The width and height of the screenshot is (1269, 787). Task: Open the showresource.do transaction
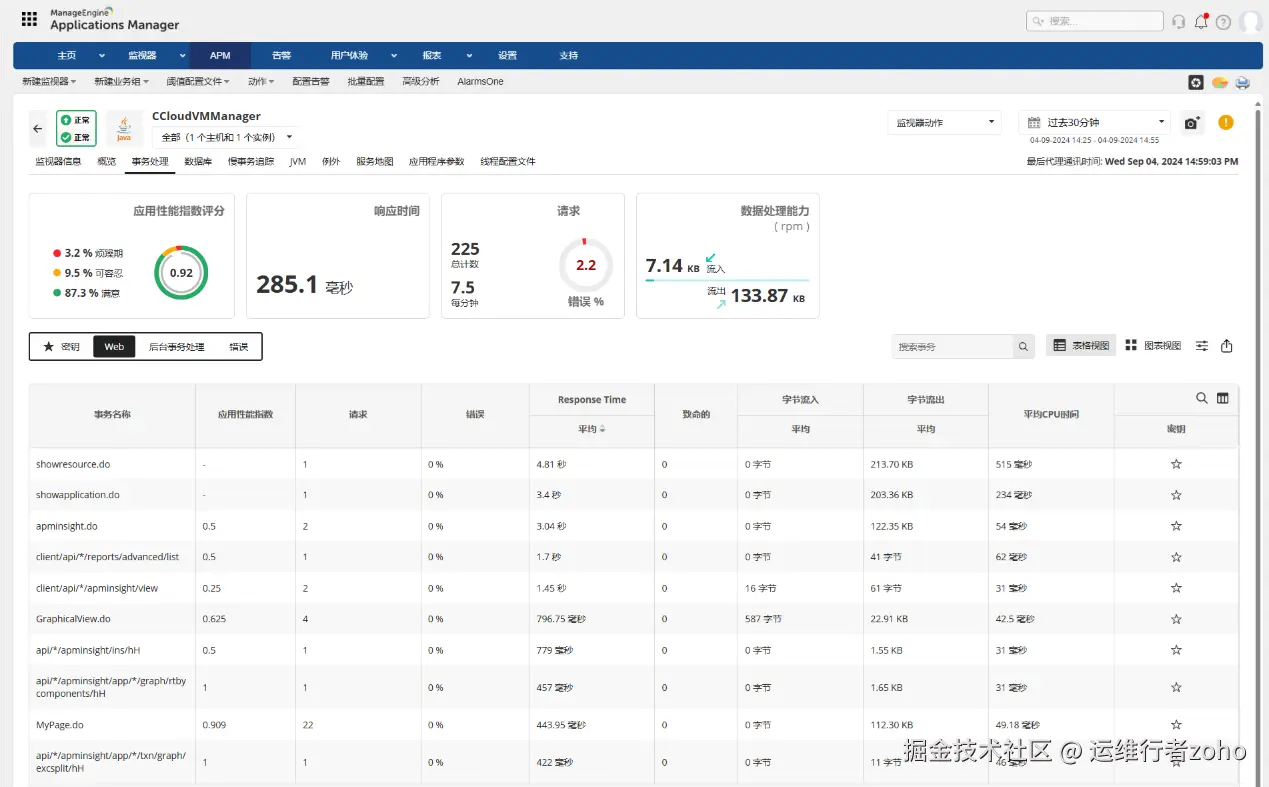pyautogui.click(x=73, y=464)
